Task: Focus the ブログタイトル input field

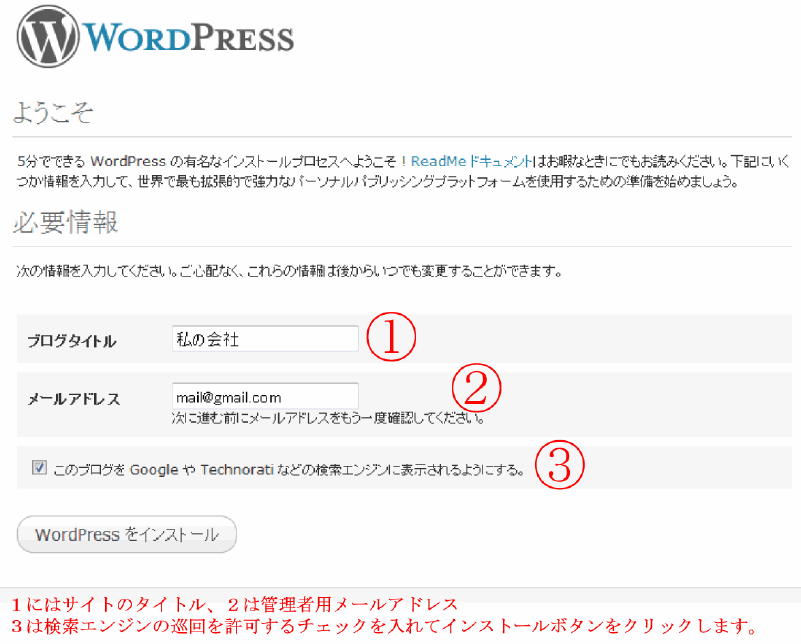Action: coord(265,338)
